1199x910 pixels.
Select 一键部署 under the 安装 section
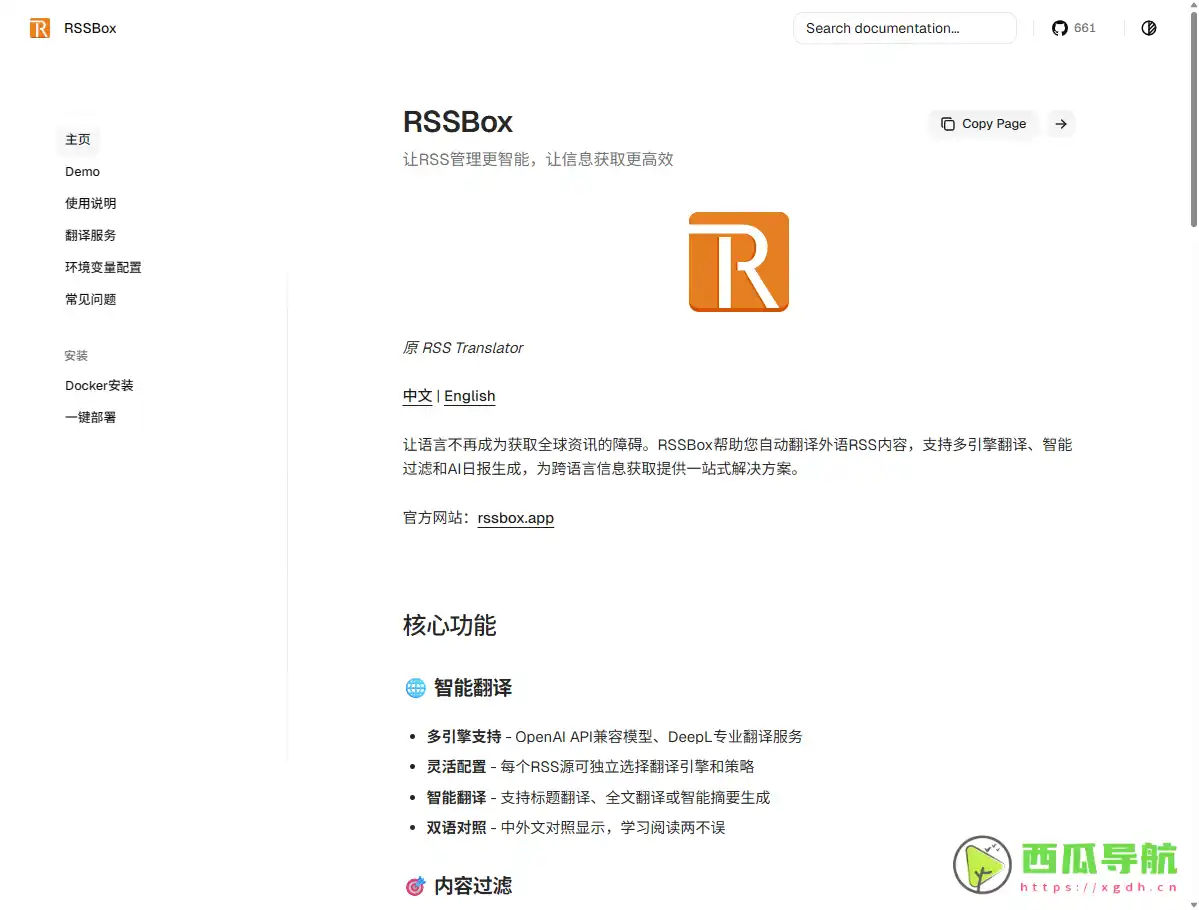pyautogui.click(x=90, y=417)
